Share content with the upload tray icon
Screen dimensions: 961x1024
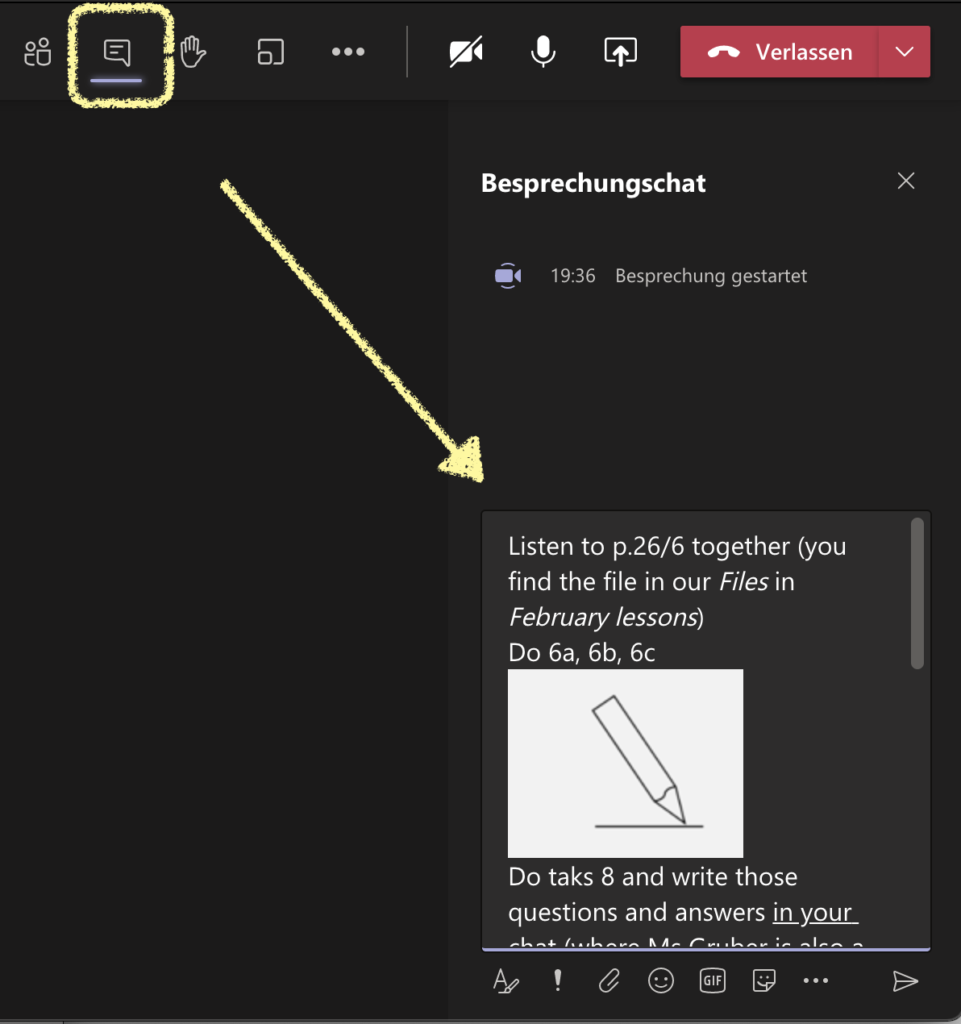pos(620,52)
